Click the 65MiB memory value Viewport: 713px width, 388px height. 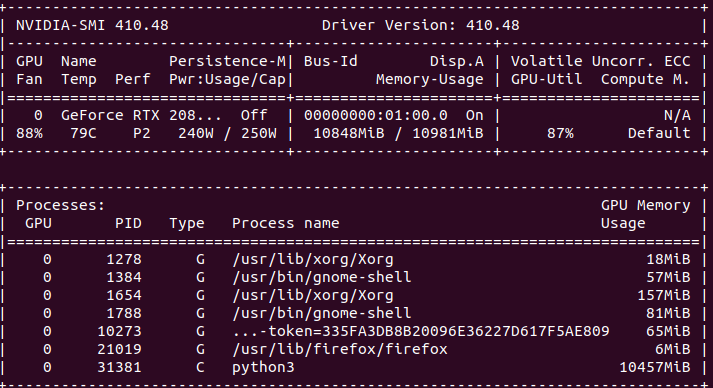(668, 332)
